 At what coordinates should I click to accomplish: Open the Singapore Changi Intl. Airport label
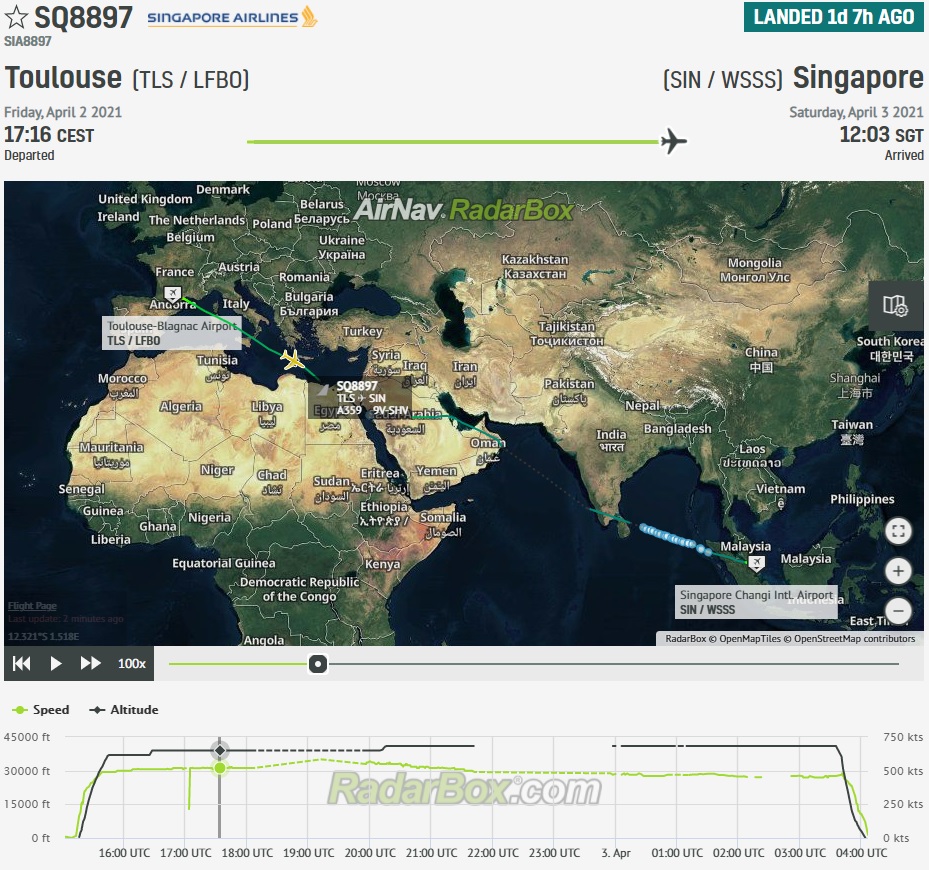(x=756, y=602)
